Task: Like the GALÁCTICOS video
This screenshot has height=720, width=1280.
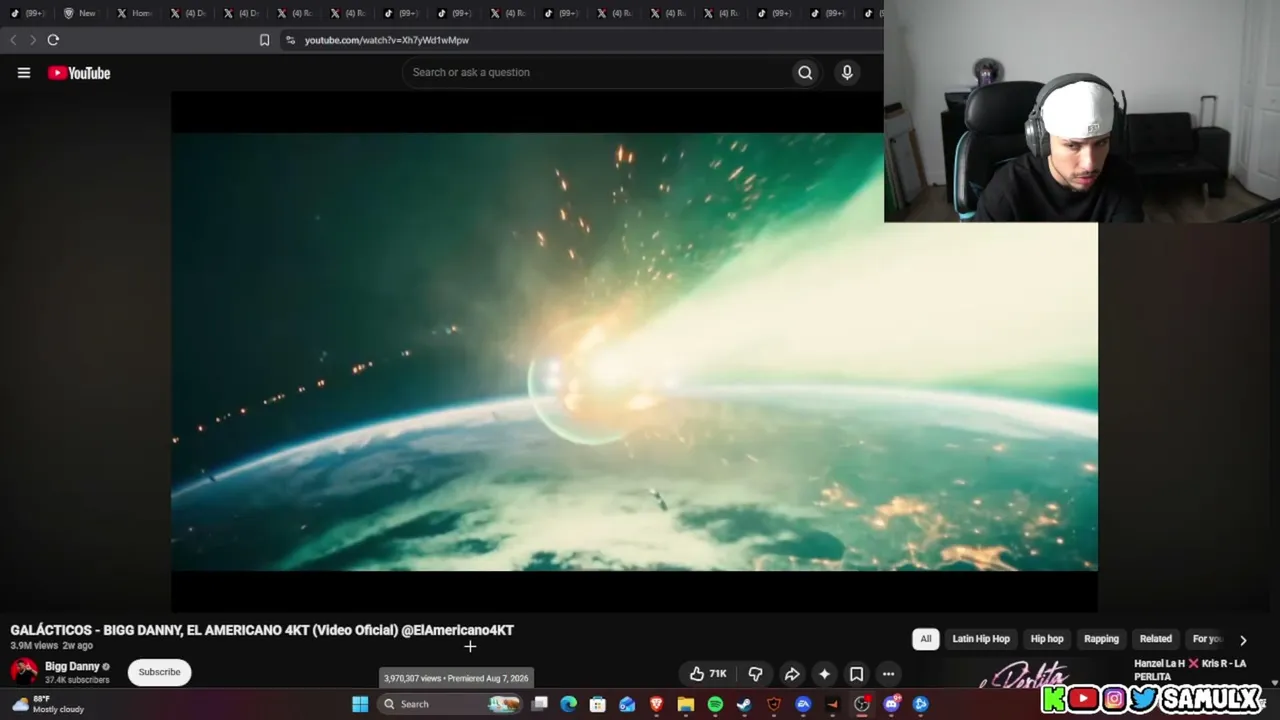Action: coord(708,674)
